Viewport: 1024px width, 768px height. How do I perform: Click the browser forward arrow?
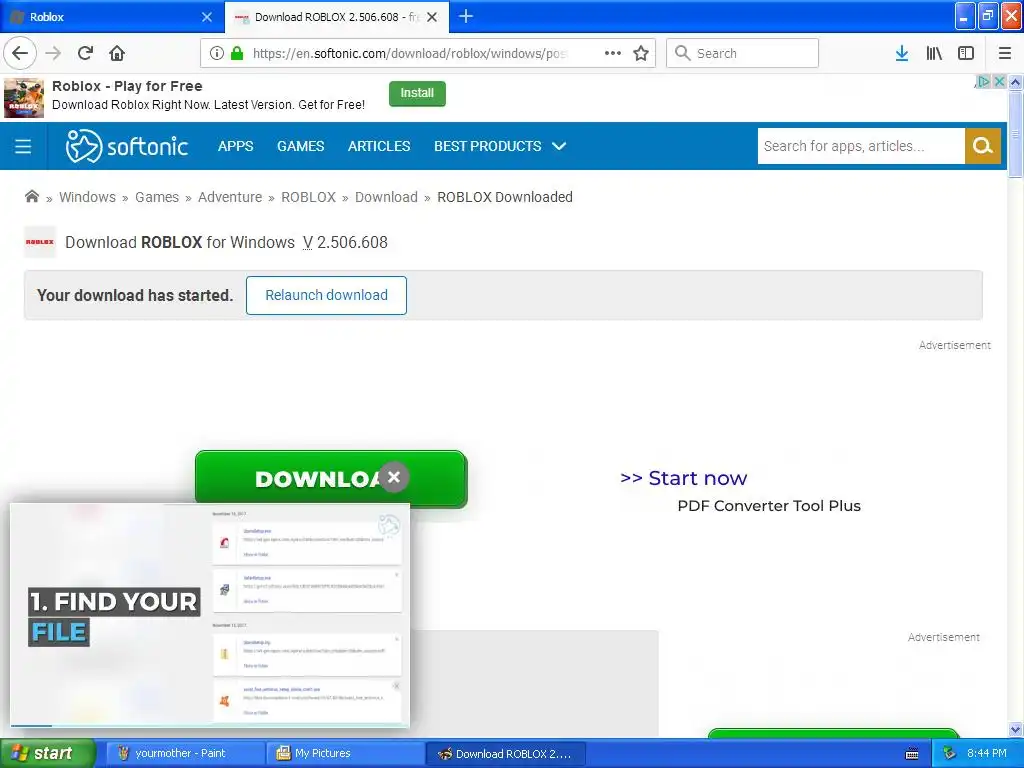tap(53, 54)
